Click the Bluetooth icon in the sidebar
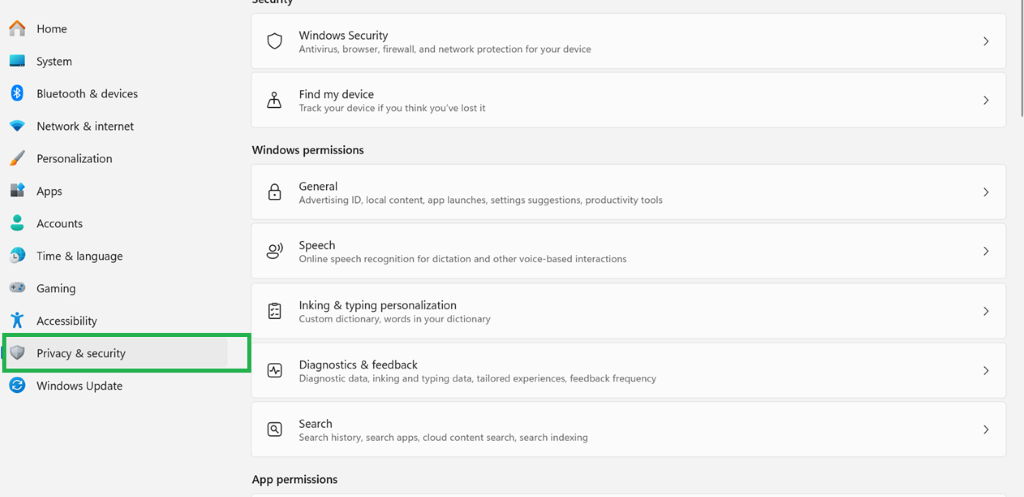The height and width of the screenshot is (497, 1024). tap(18, 93)
